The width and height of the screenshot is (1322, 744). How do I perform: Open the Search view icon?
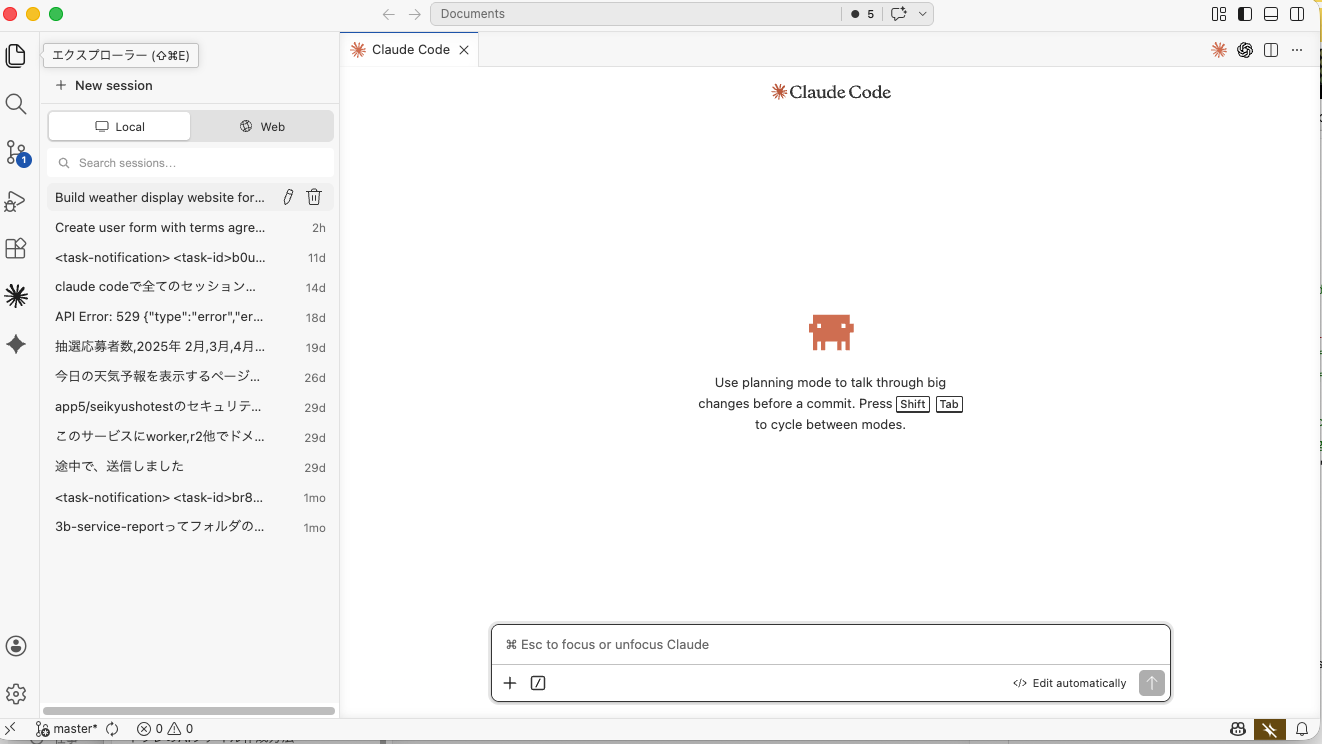pyautogui.click(x=16, y=104)
